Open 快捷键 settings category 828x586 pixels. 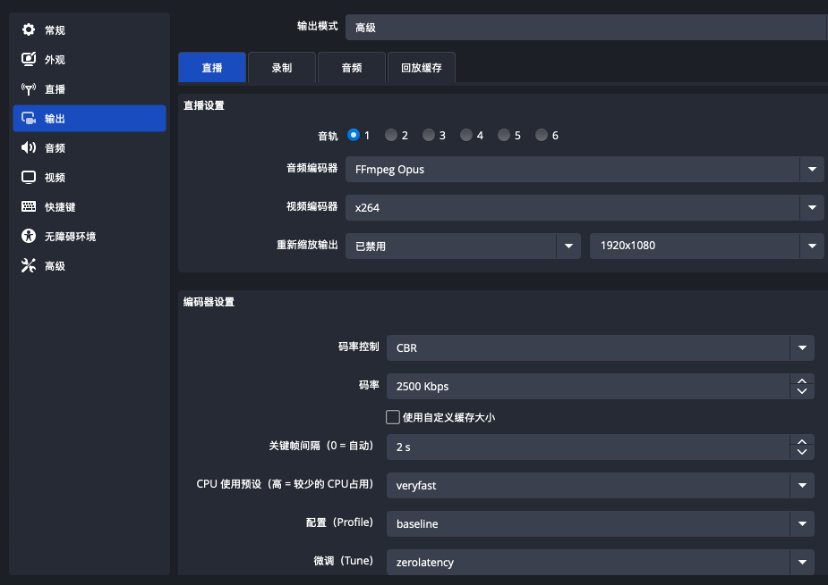(x=89, y=206)
